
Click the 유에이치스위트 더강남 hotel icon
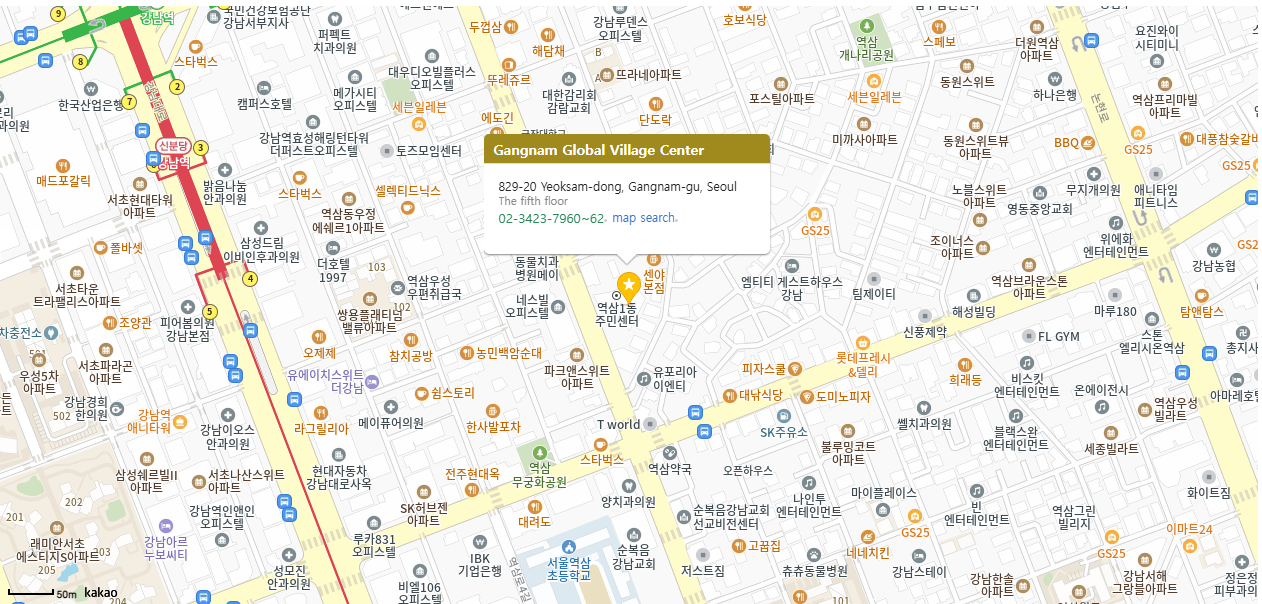[372, 381]
